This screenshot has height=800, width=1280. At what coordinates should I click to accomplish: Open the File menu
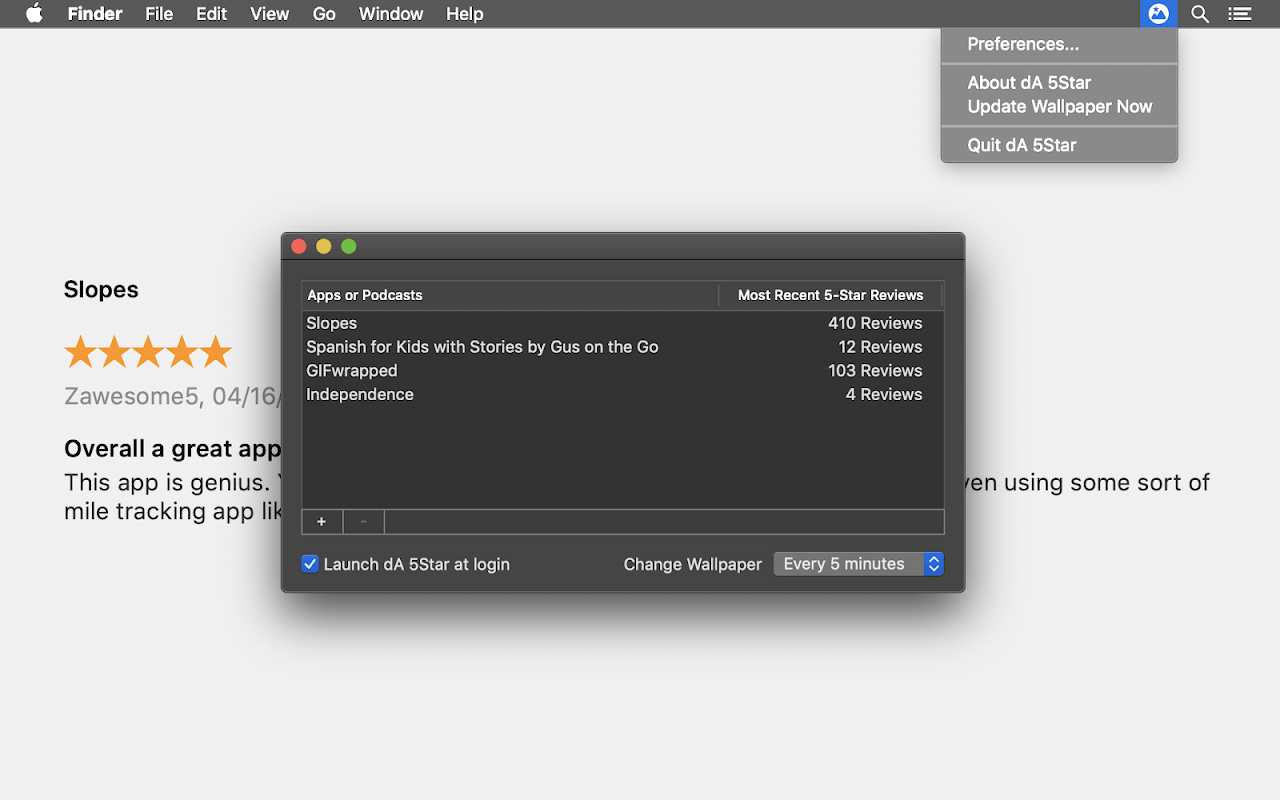159,14
